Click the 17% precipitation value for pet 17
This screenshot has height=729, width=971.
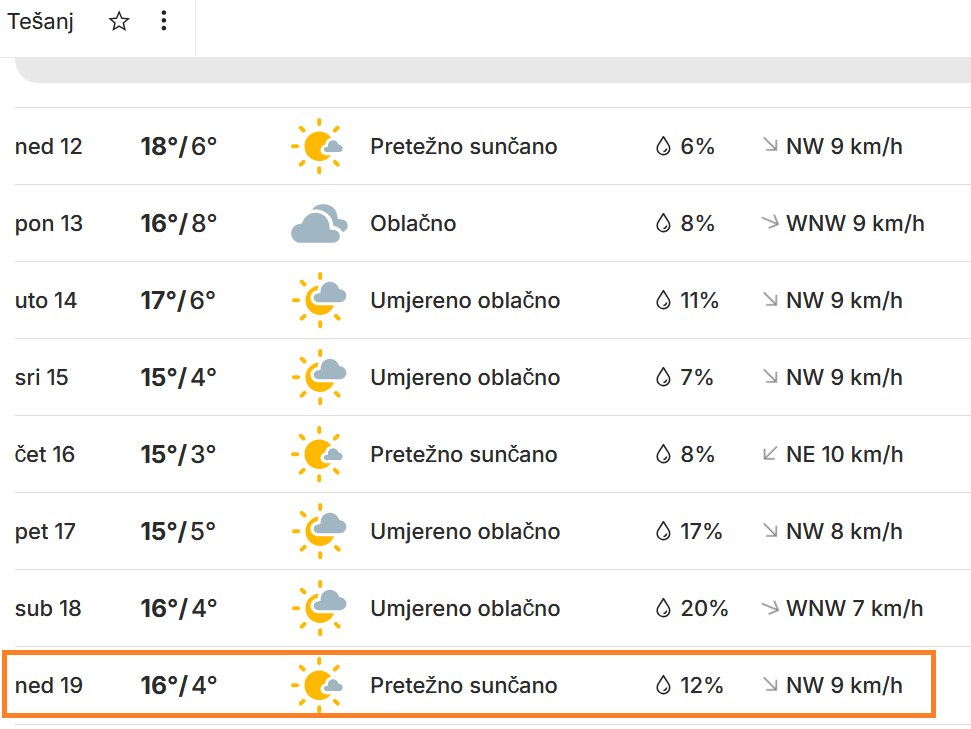pos(701,532)
